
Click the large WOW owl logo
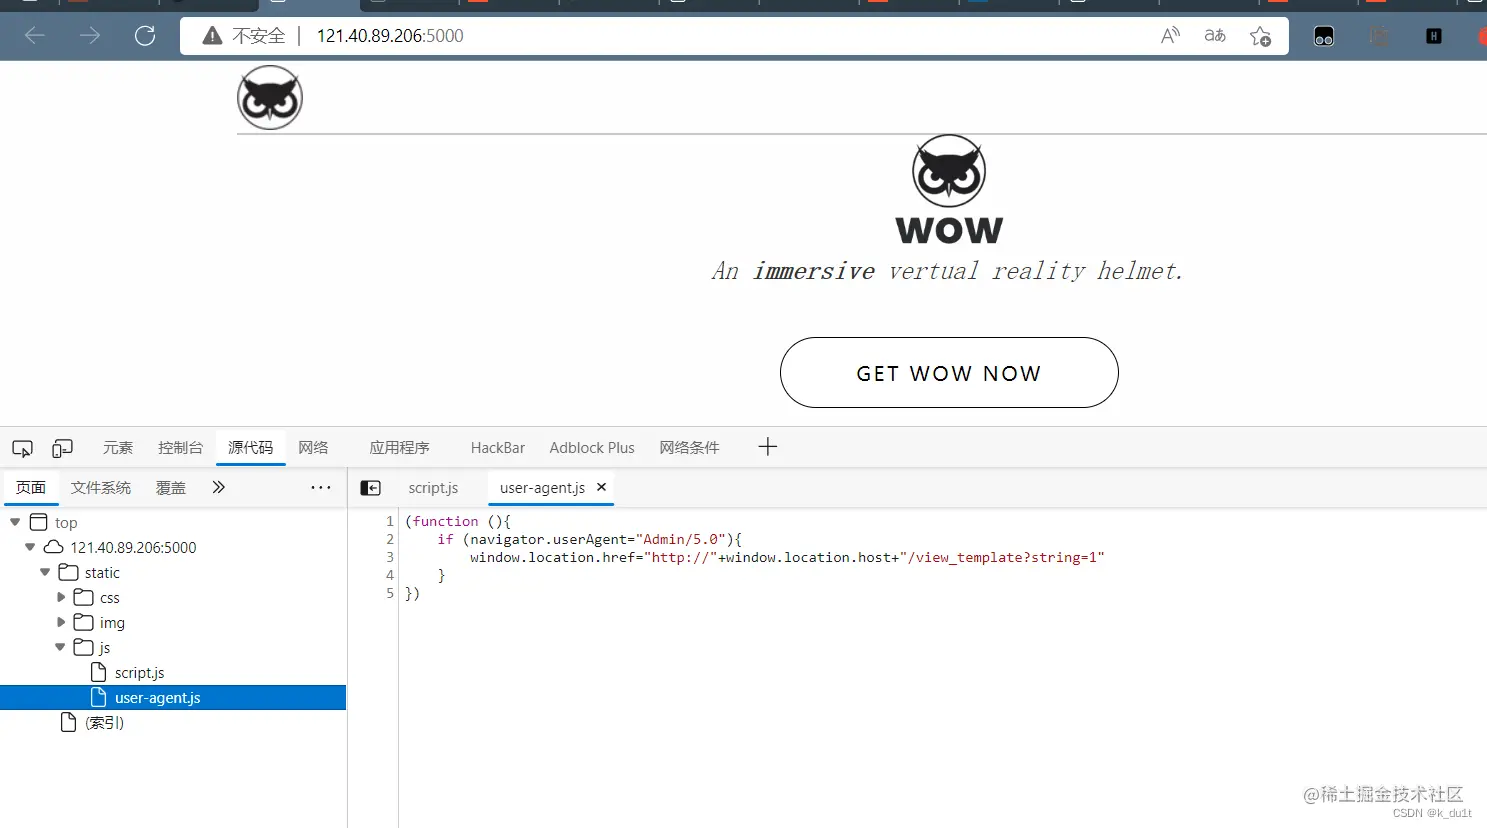point(949,190)
